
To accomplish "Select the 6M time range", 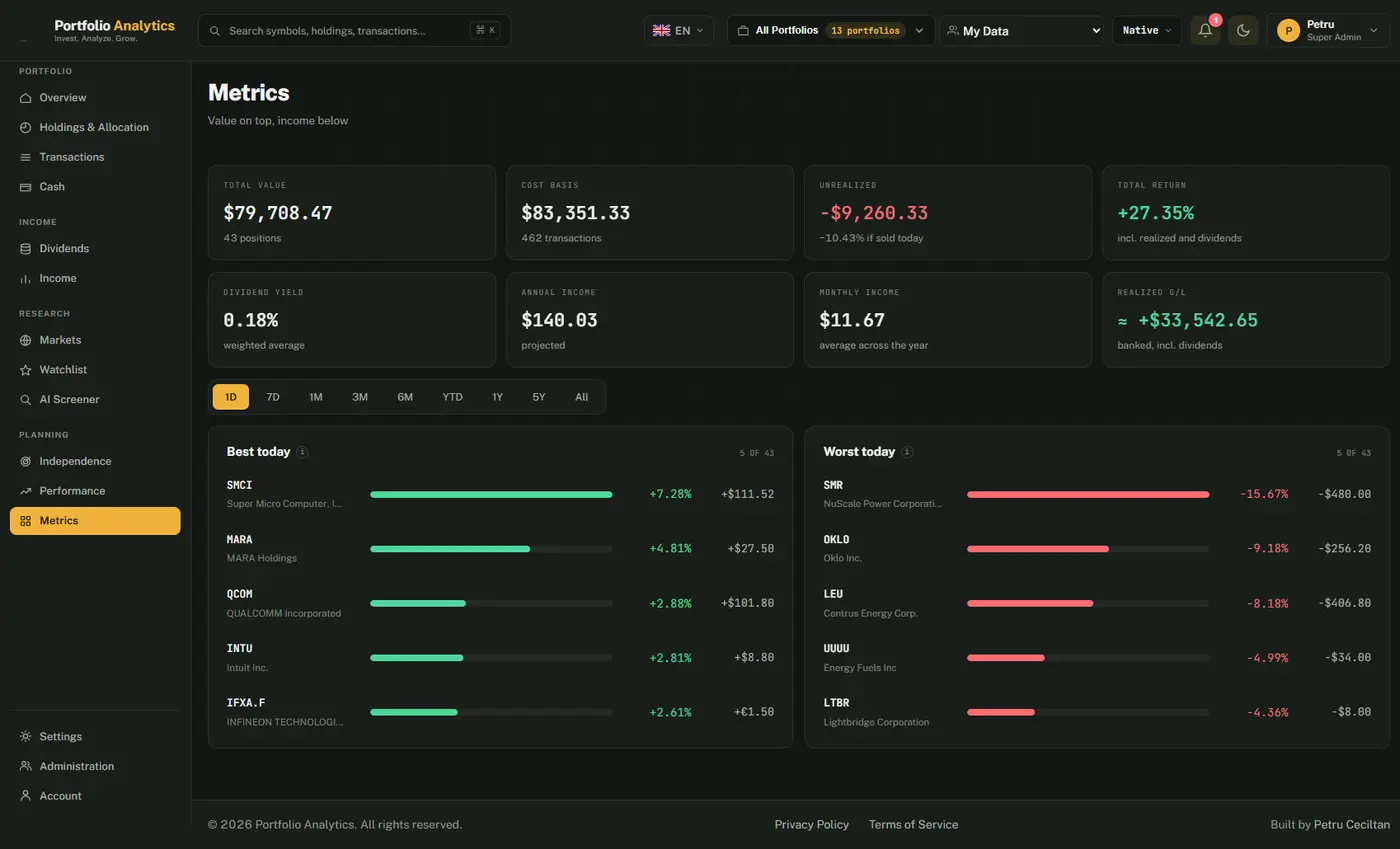I will 405,397.
